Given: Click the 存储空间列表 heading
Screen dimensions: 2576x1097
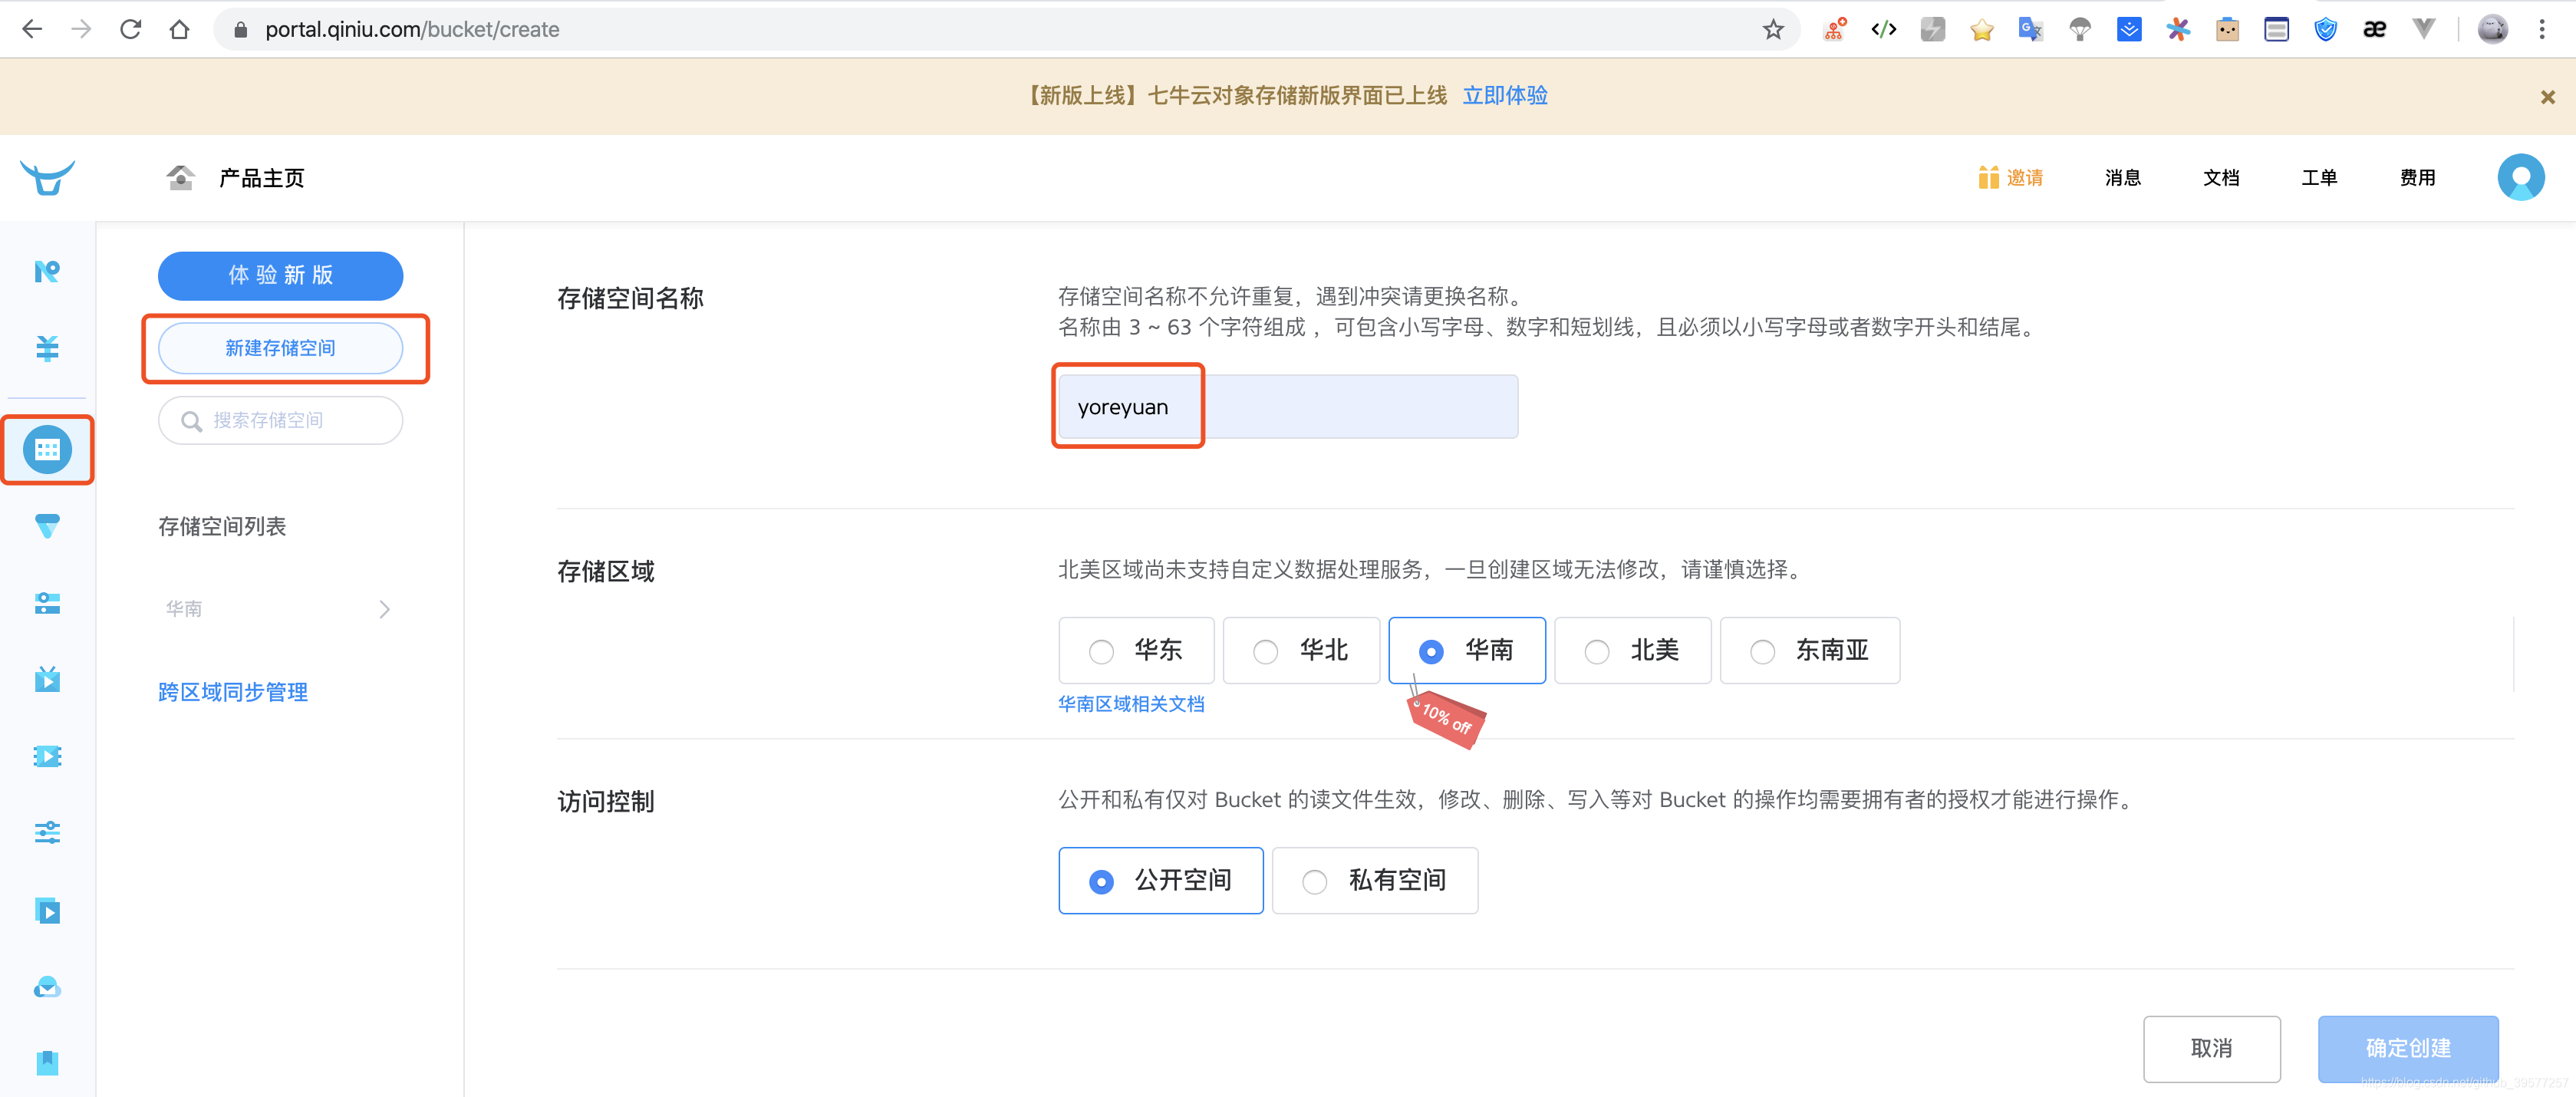Looking at the screenshot, I should [x=222, y=526].
